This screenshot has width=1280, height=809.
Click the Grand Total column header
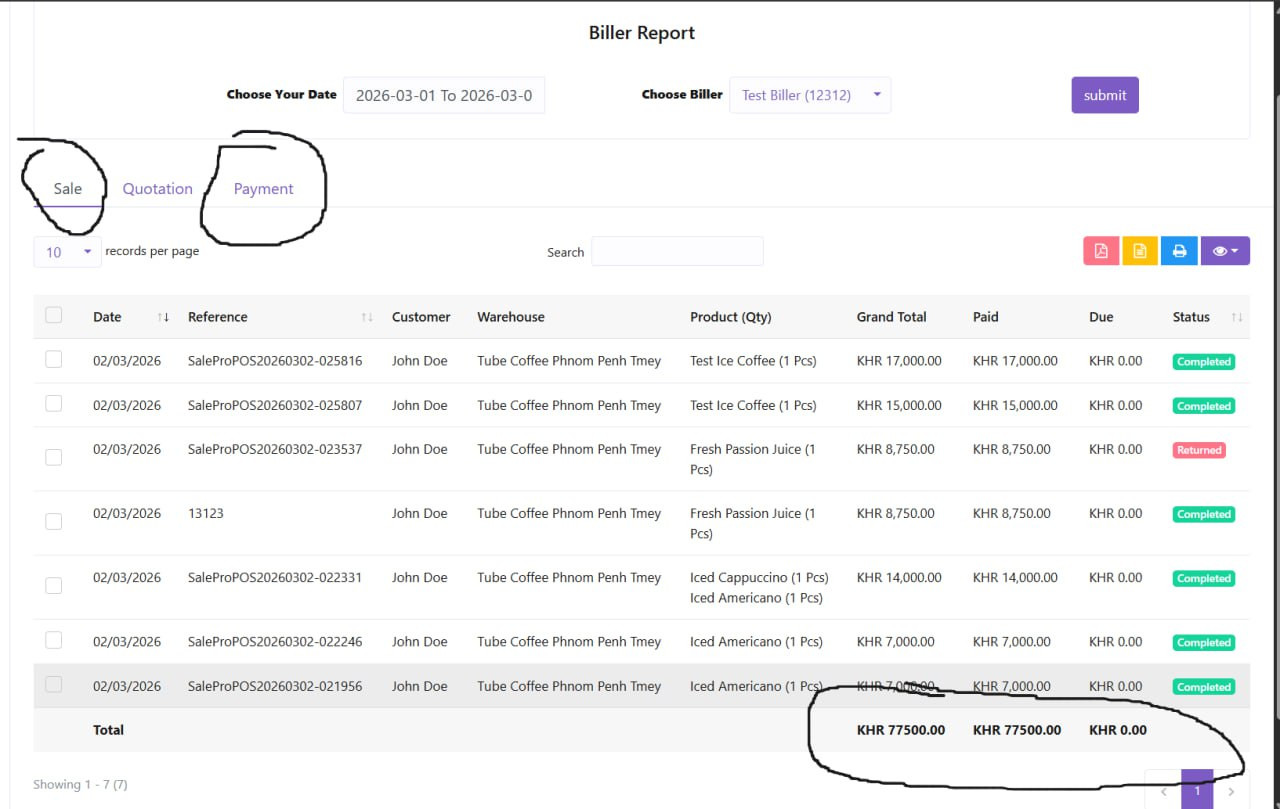[892, 317]
